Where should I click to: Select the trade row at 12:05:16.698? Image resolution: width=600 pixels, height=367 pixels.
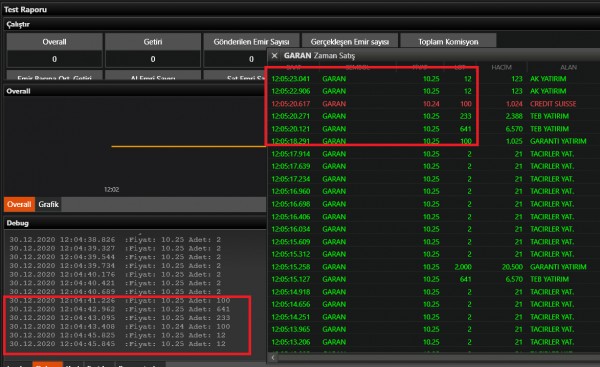click(x=434, y=204)
